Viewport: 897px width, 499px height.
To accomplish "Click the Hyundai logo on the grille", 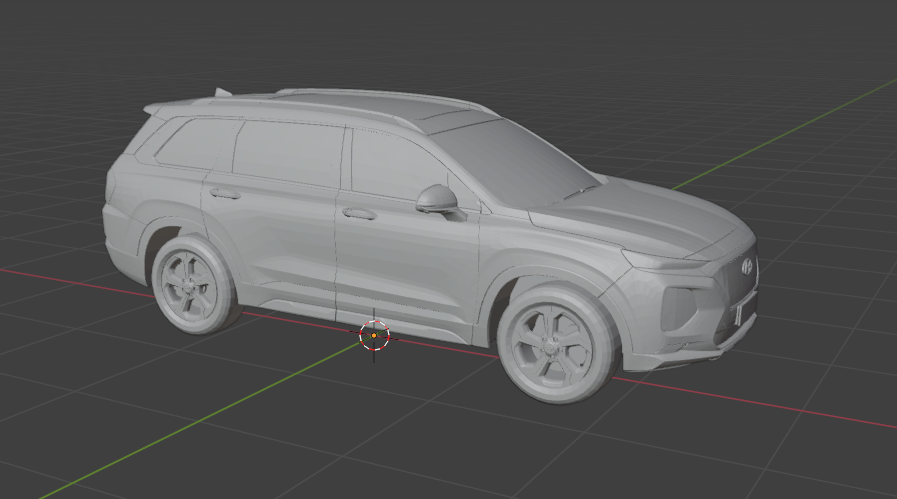I will pyautogui.click(x=747, y=266).
